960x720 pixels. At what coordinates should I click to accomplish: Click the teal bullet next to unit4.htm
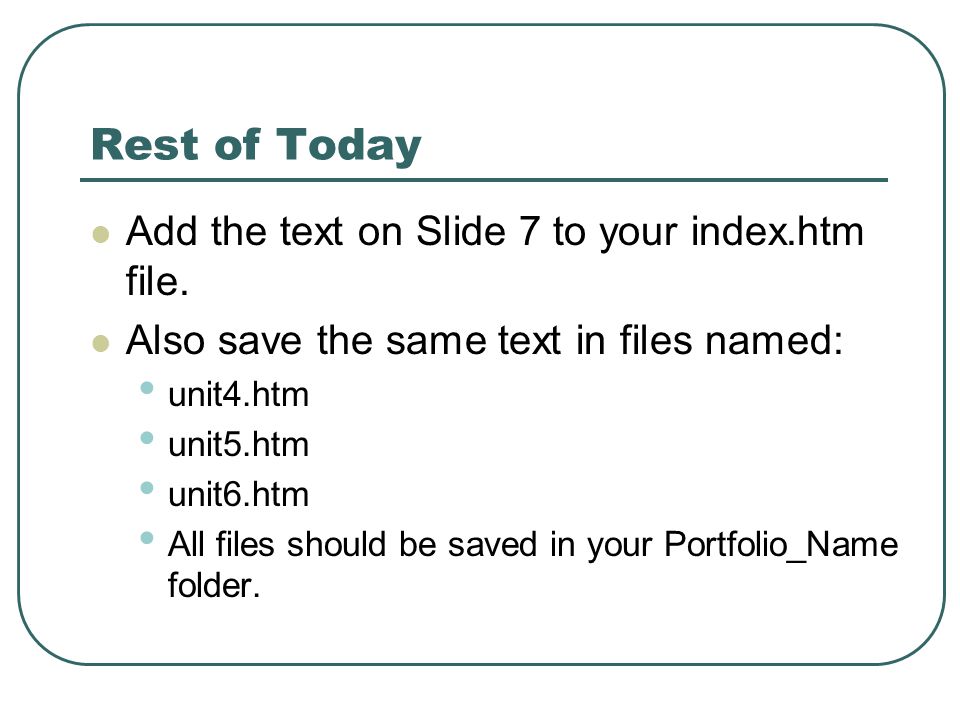[146, 388]
